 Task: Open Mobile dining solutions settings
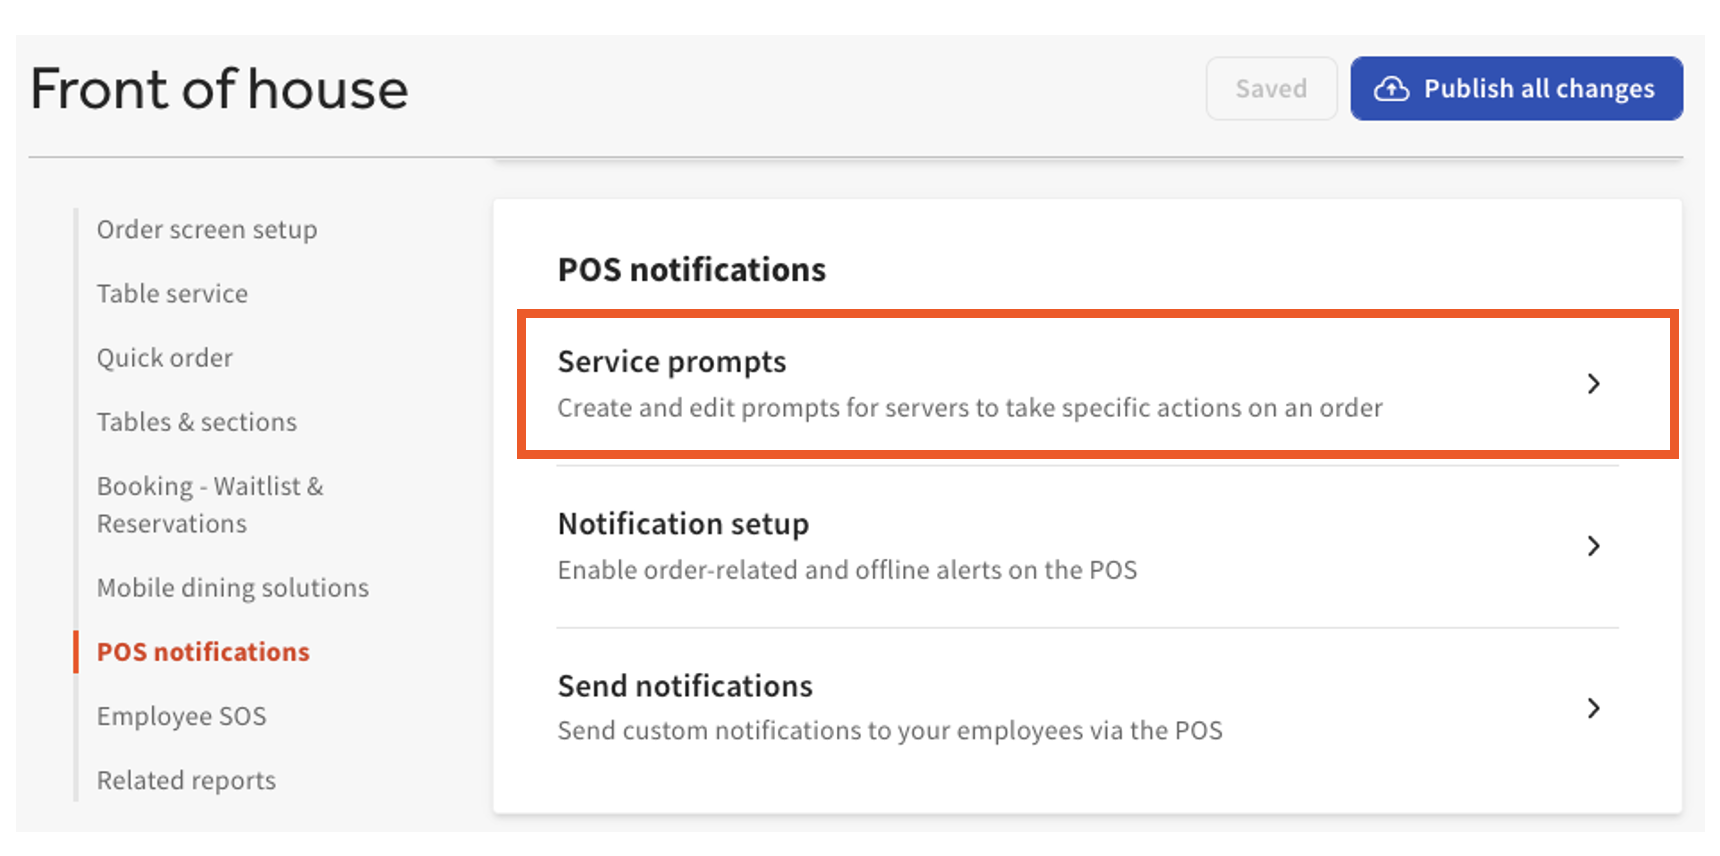tap(233, 587)
